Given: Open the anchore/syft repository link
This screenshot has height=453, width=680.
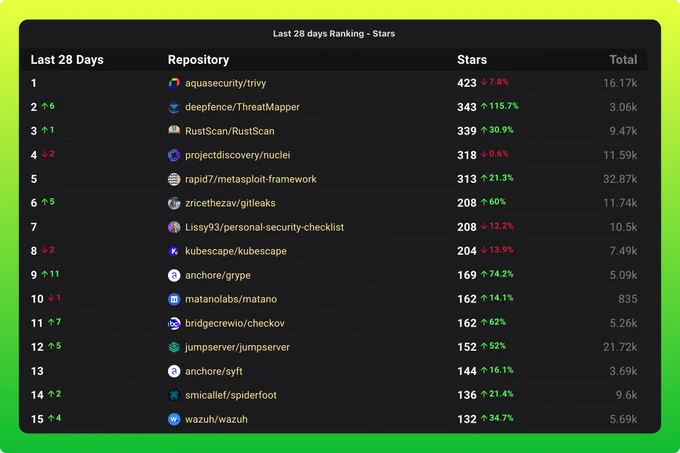Looking at the screenshot, I should click(x=214, y=372).
